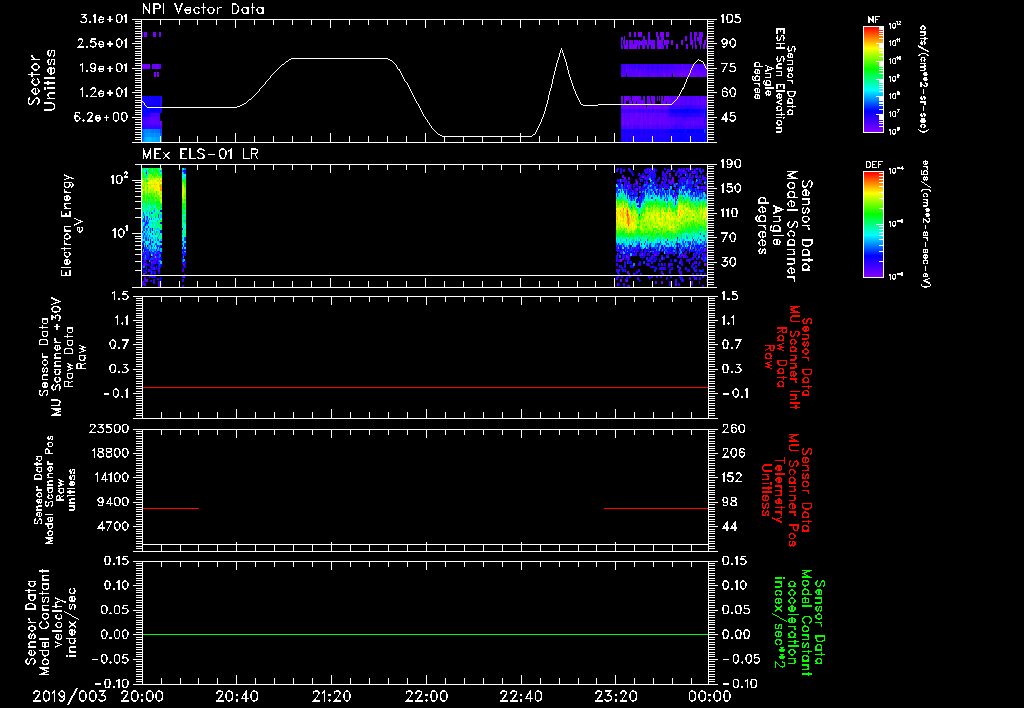Click the 9400 scanner position tick label

pyautogui.click(x=116, y=502)
